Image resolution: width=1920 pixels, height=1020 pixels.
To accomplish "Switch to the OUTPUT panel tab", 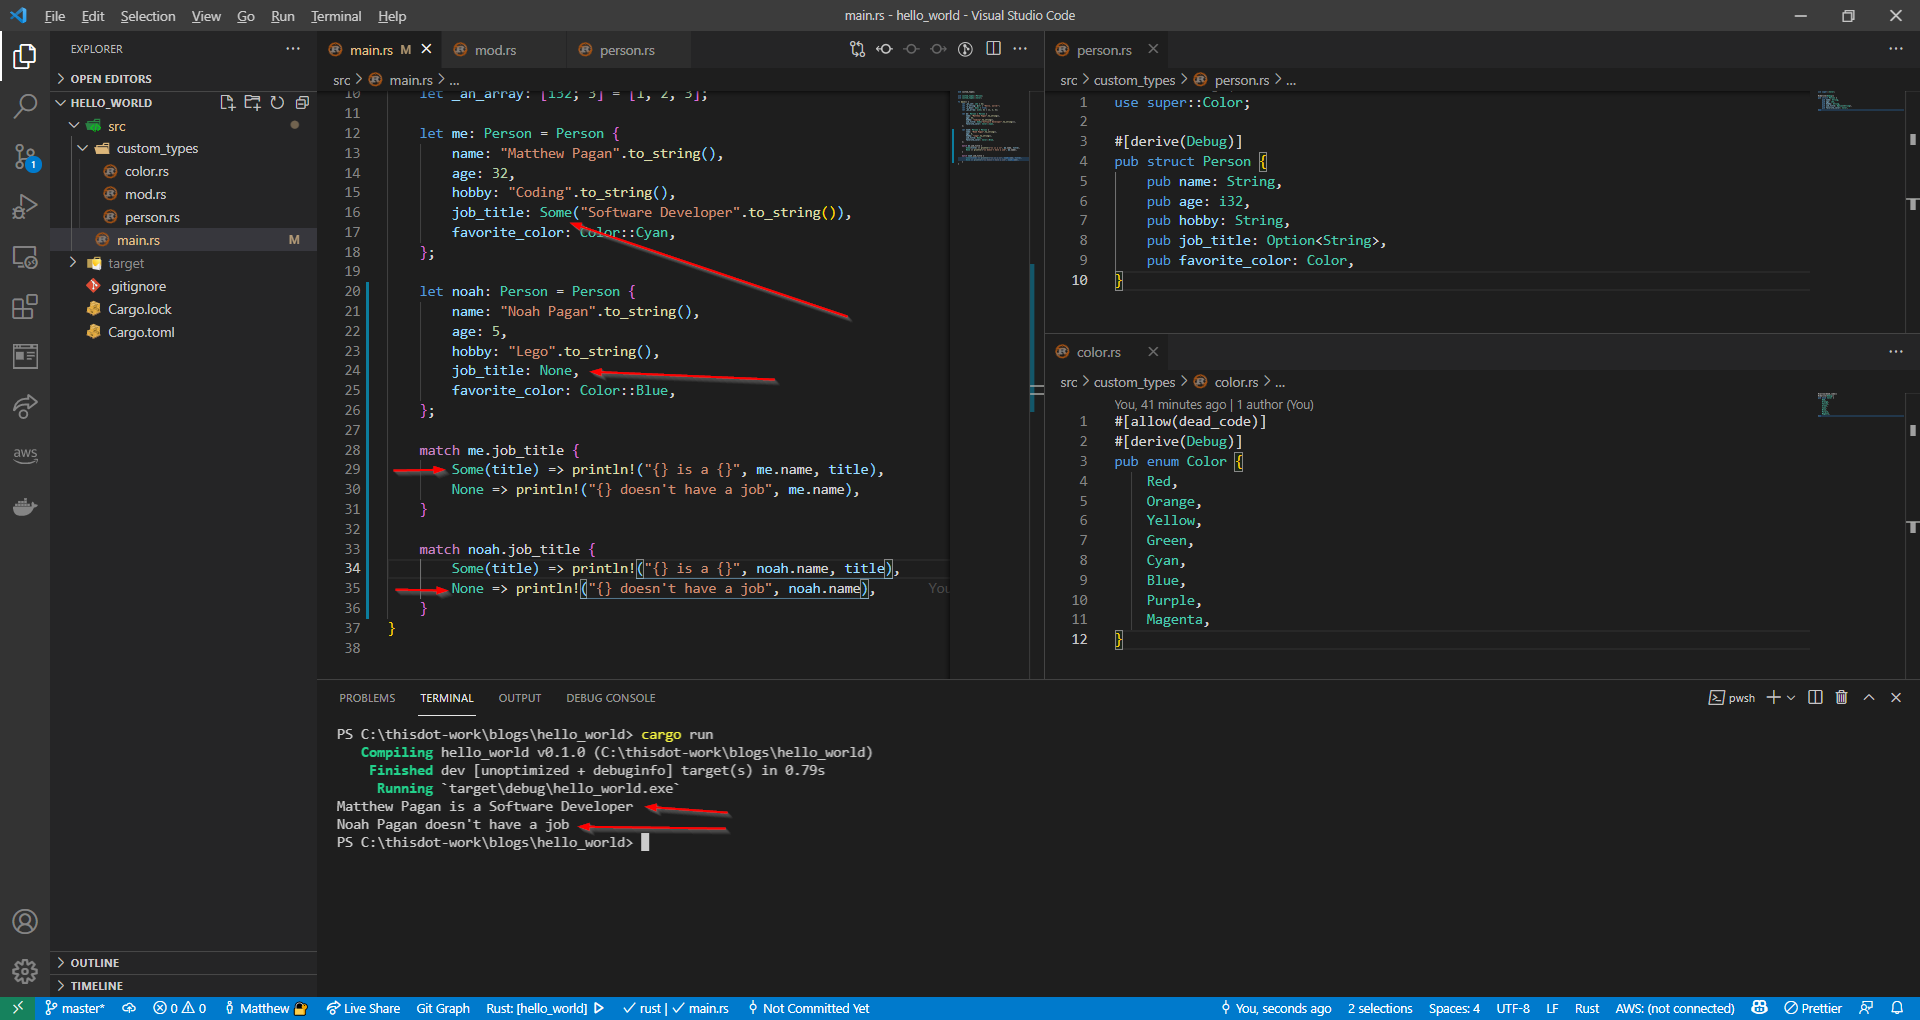I will pyautogui.click(x=520, y=698).
